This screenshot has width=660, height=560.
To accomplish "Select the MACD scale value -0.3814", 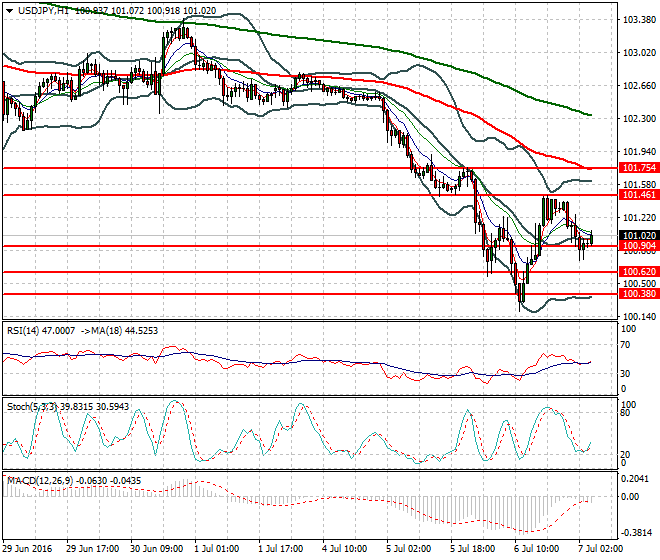I will tap(637, 533).
